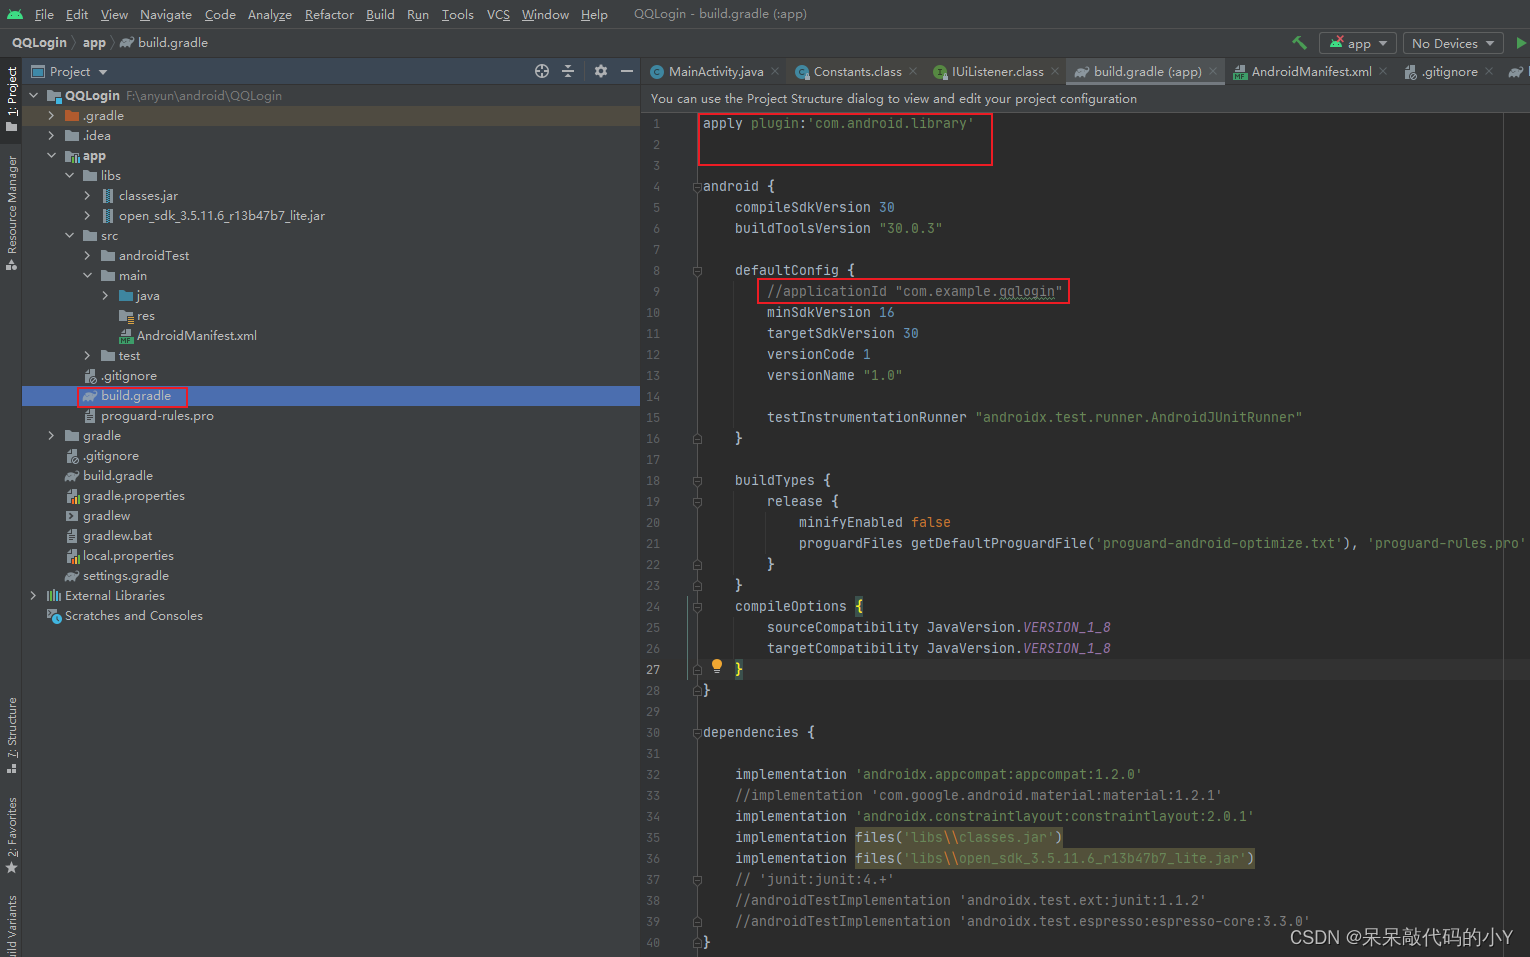This screenshot has height=957, width=1530.
Task: Open Project panel settings gear
Action: pos(600,71)
